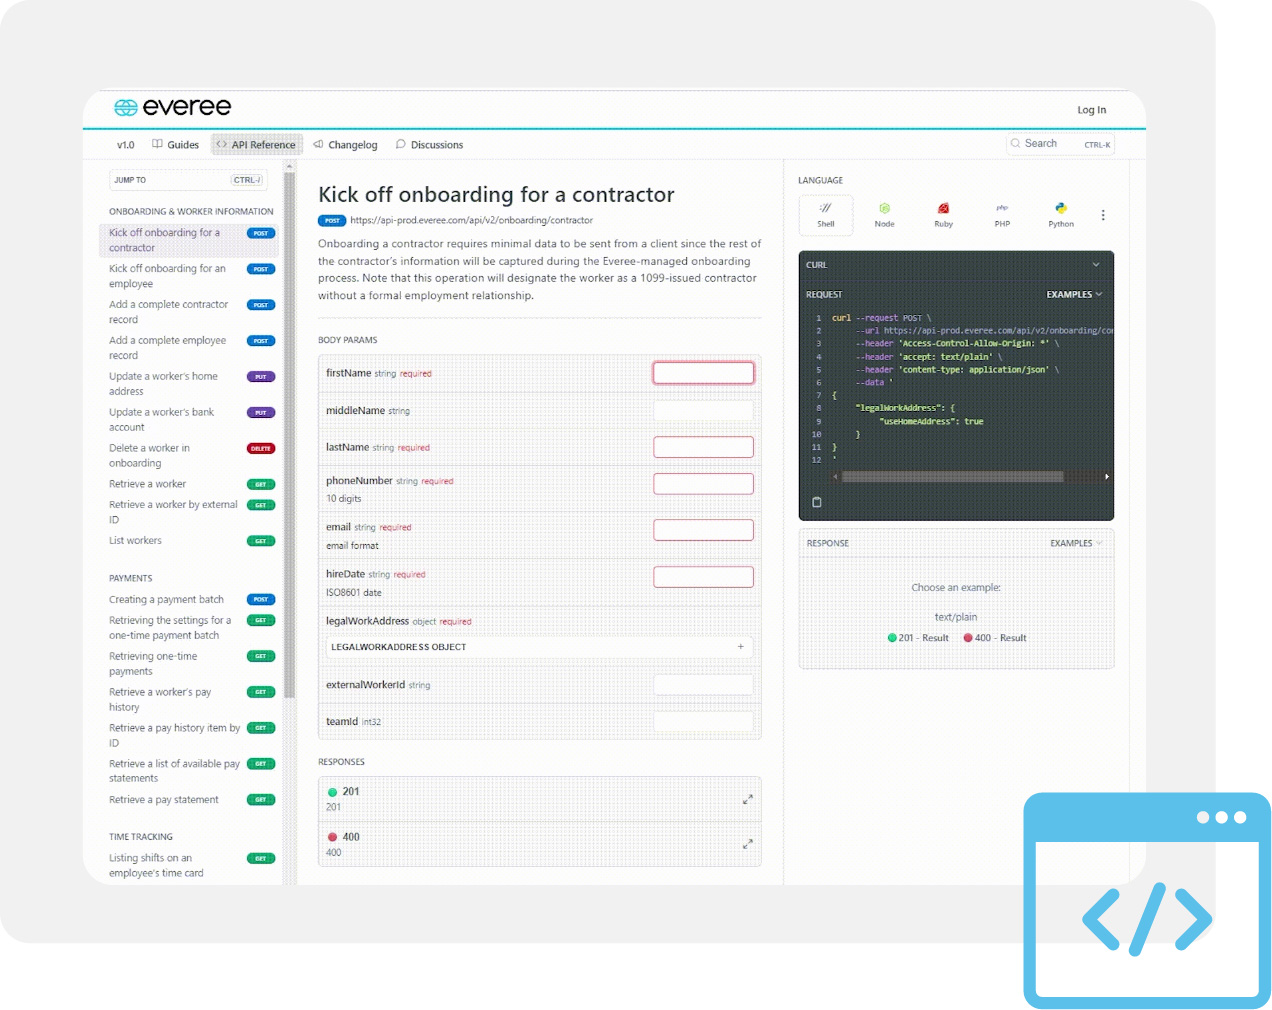Open Update a worker's bank account
This screenshot has height=1010, width=1272.
[x=190, y=420]
